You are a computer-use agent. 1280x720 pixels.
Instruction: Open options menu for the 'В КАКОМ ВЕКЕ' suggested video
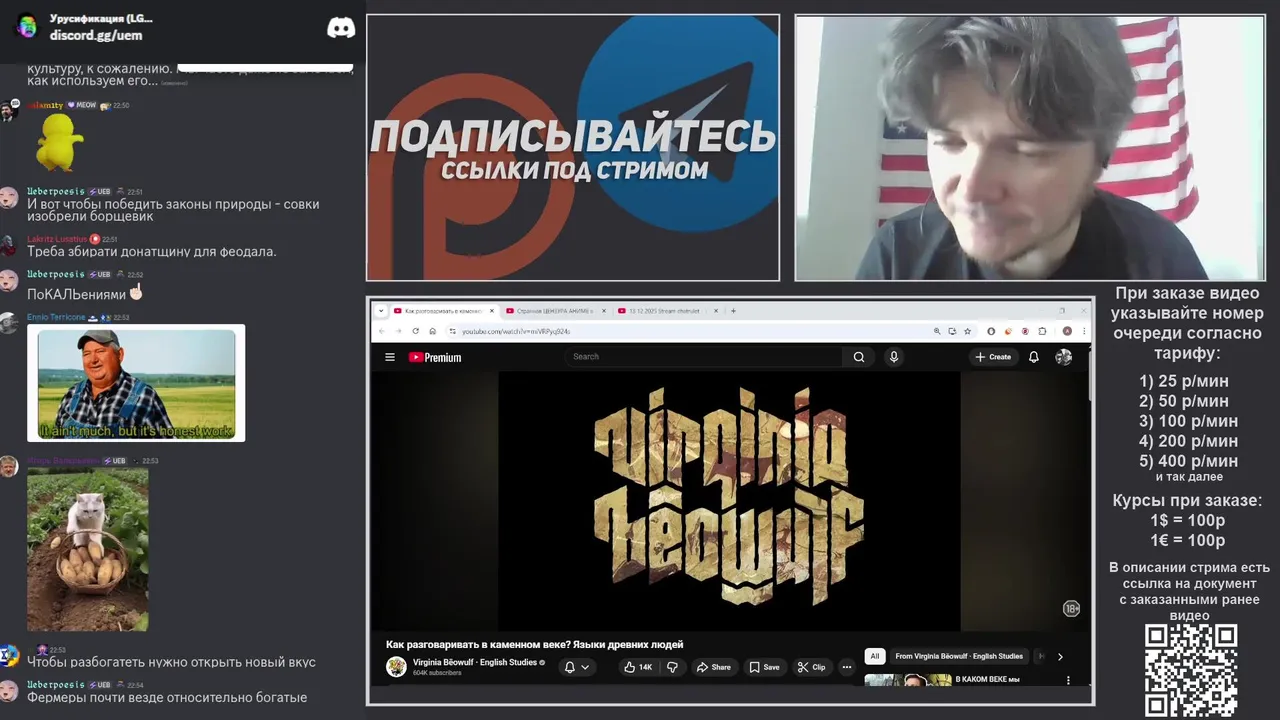tap(1068, 681)
